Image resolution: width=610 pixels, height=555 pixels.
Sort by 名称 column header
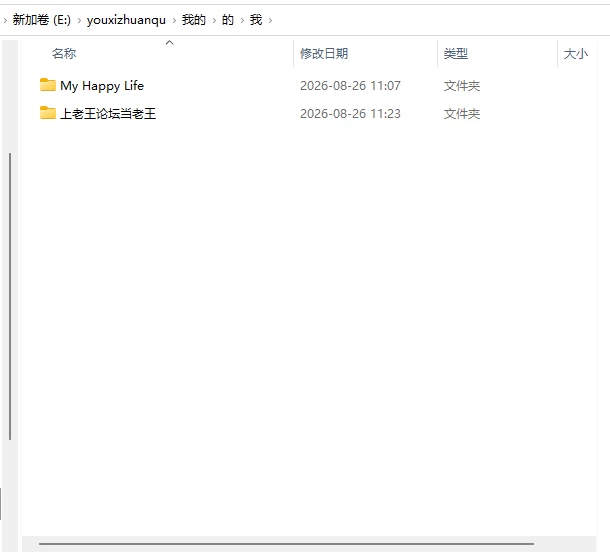tap(64, 53)
